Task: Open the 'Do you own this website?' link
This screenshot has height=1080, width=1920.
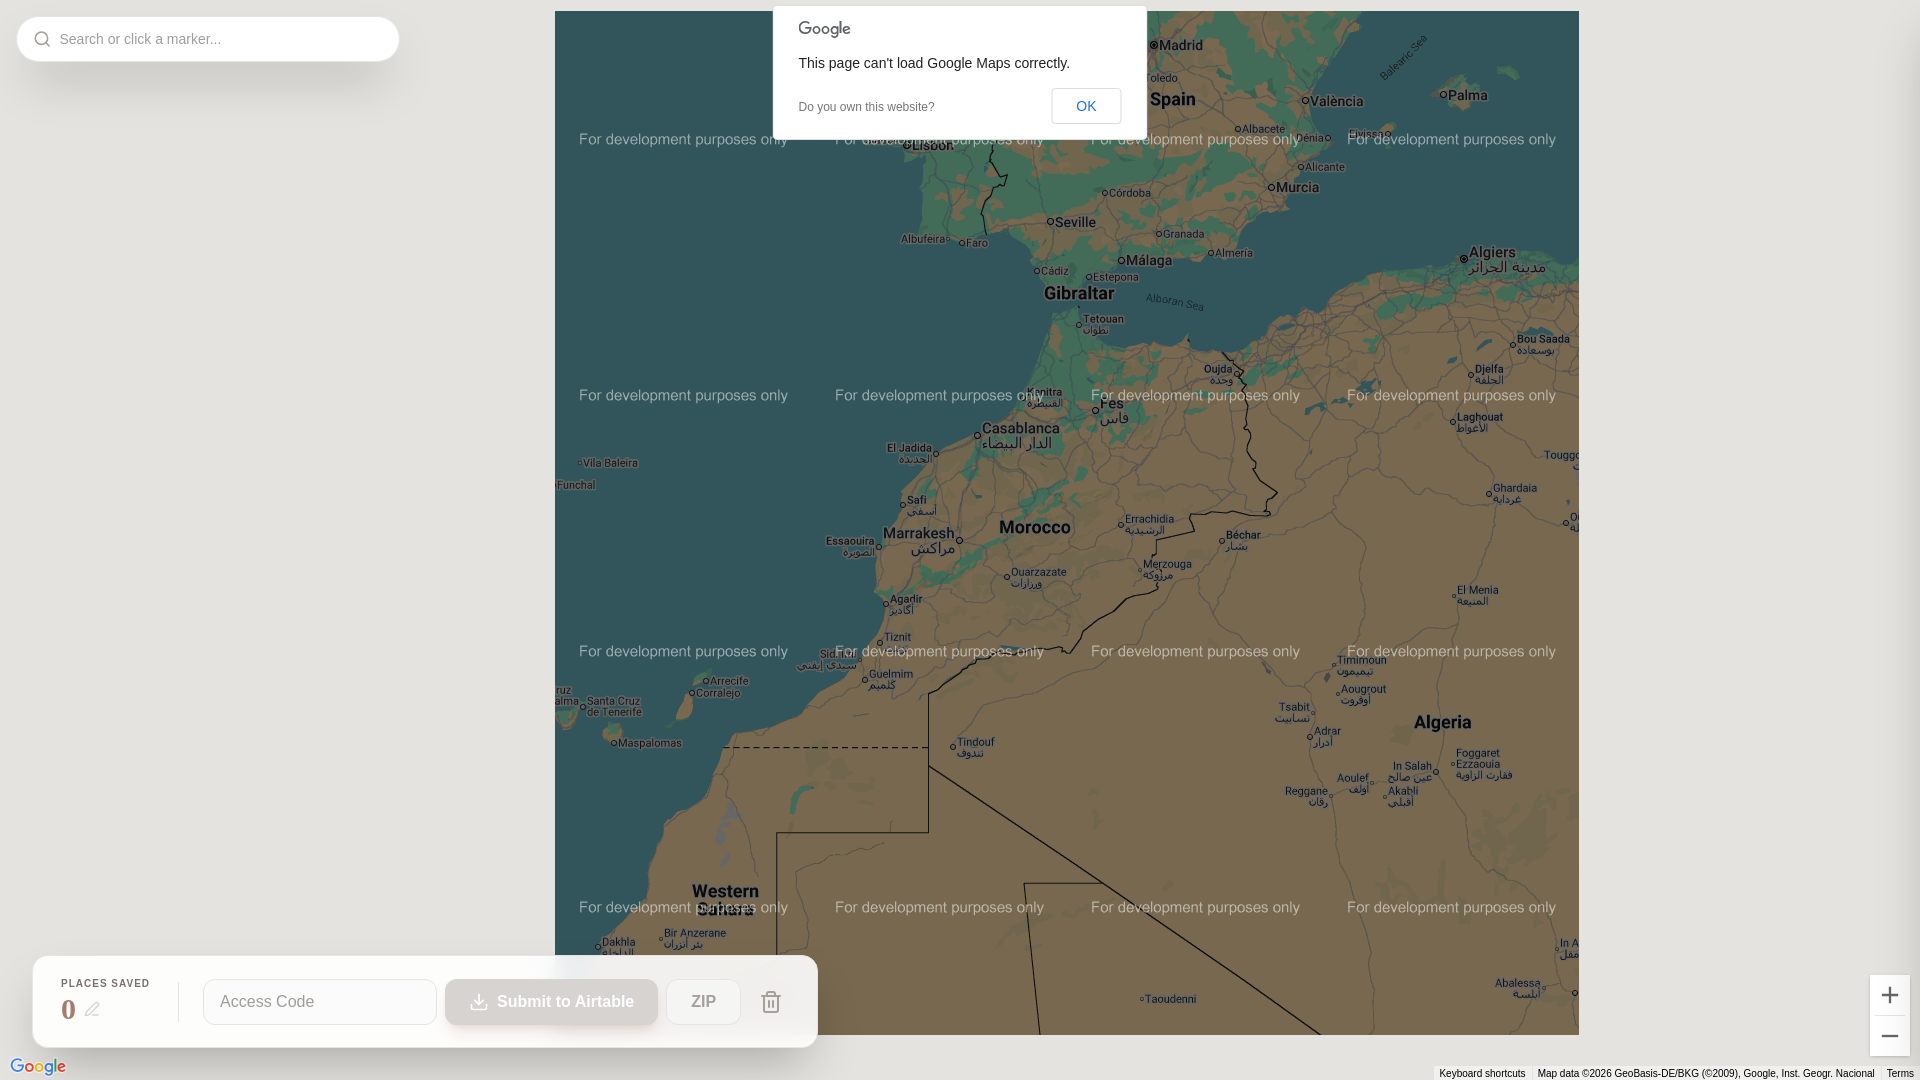Action: 866,107
